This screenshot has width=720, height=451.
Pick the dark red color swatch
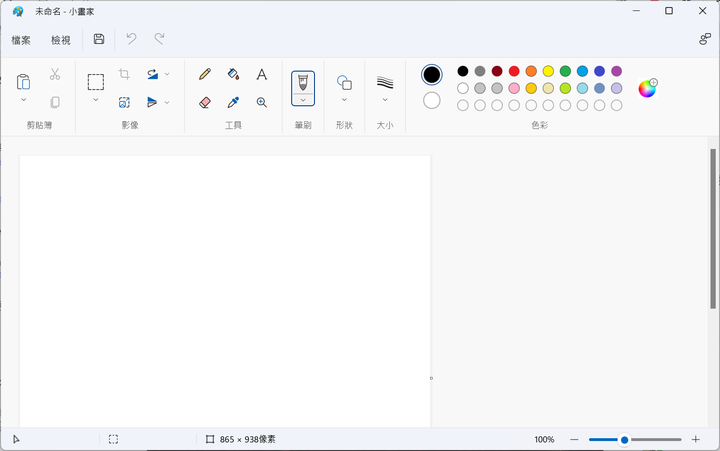pos(497,71)
